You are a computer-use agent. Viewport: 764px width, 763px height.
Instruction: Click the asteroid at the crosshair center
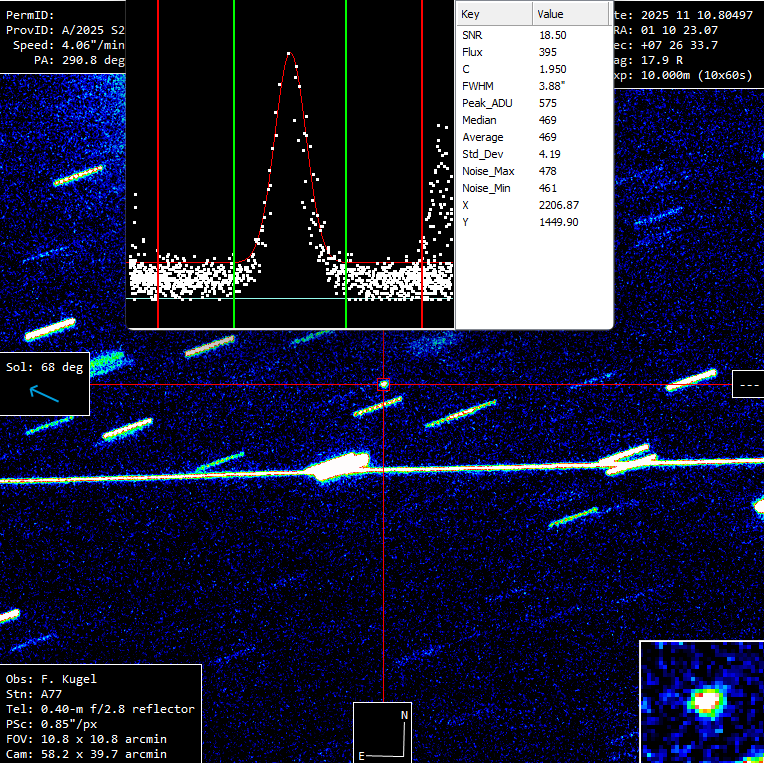[x=384, y=384]
